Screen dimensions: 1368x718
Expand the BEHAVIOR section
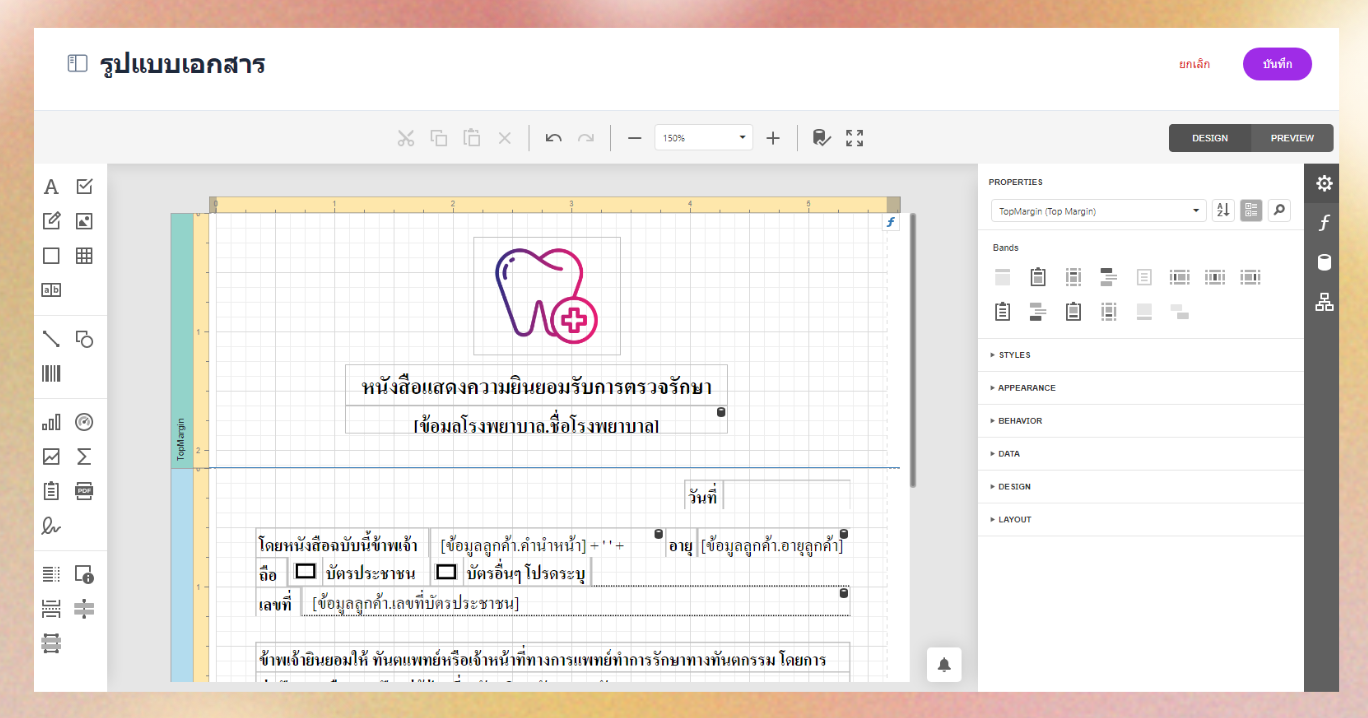pyautogui.click(x=1140, y=421)
